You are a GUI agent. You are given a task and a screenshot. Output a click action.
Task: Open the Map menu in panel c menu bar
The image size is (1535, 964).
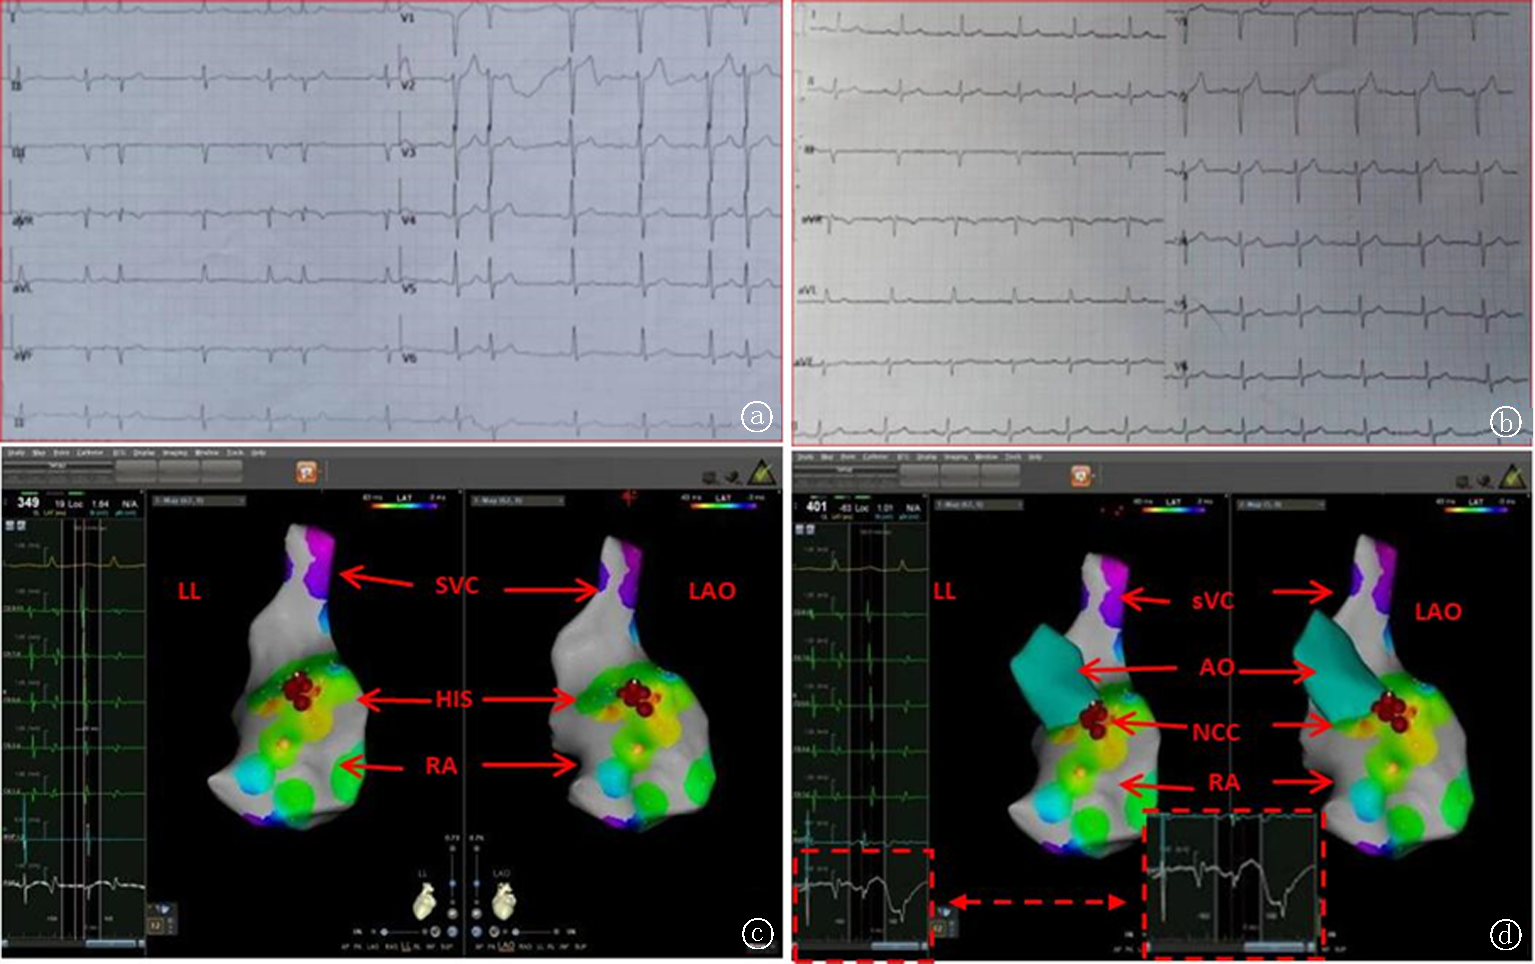[x=39, y=453]
